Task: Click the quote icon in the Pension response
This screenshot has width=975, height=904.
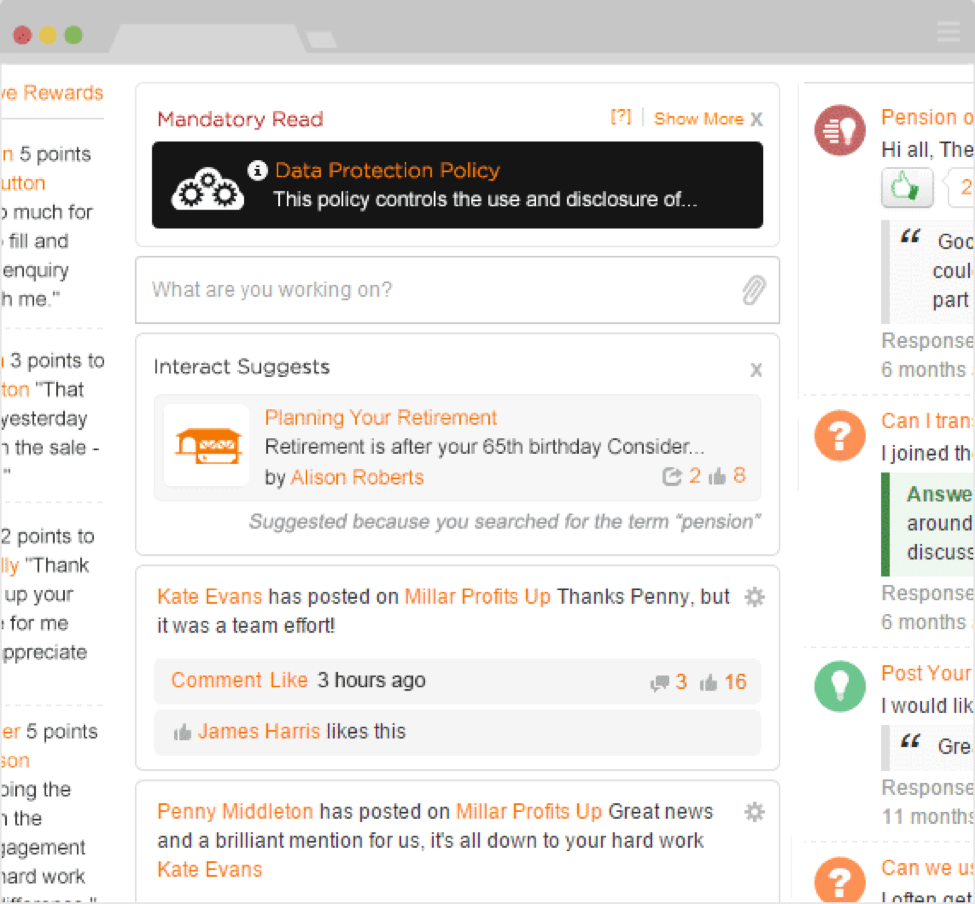Action: 910,237
